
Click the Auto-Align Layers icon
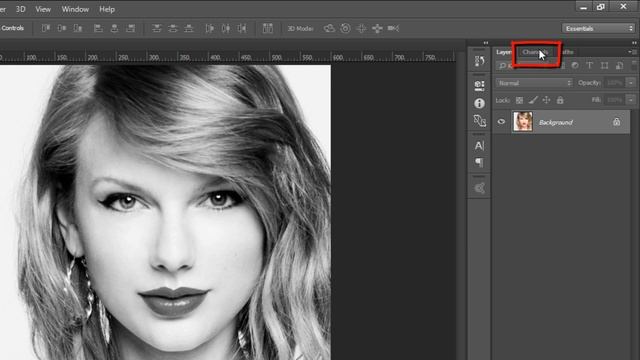268,28
